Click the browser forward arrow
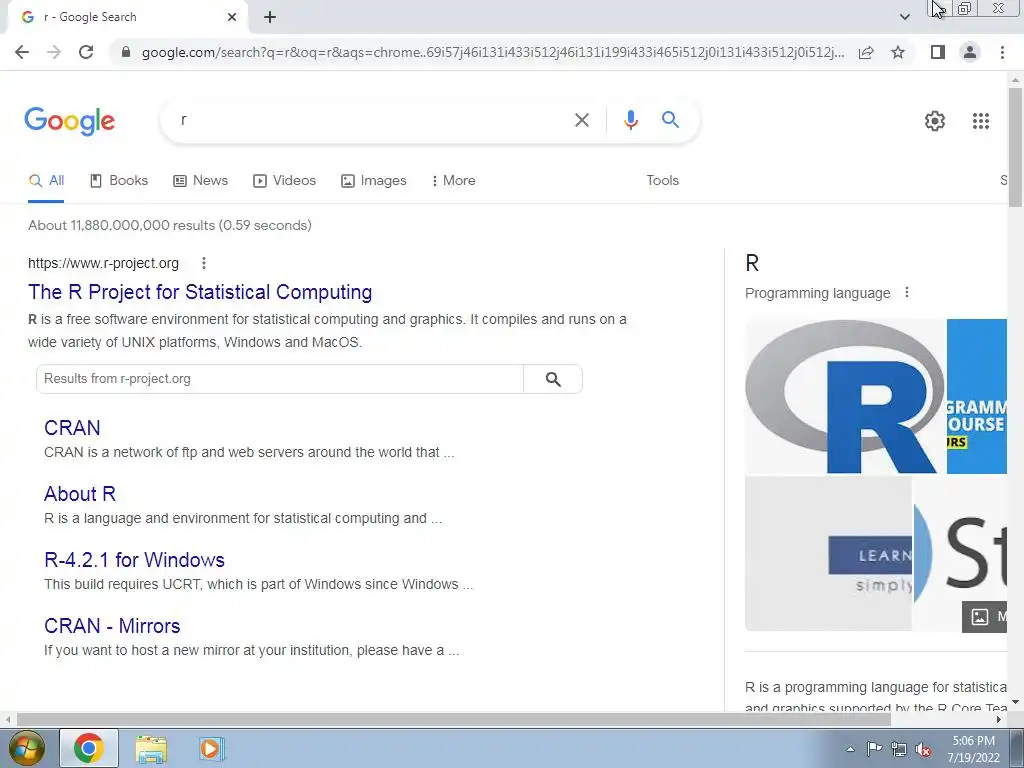 54,52
